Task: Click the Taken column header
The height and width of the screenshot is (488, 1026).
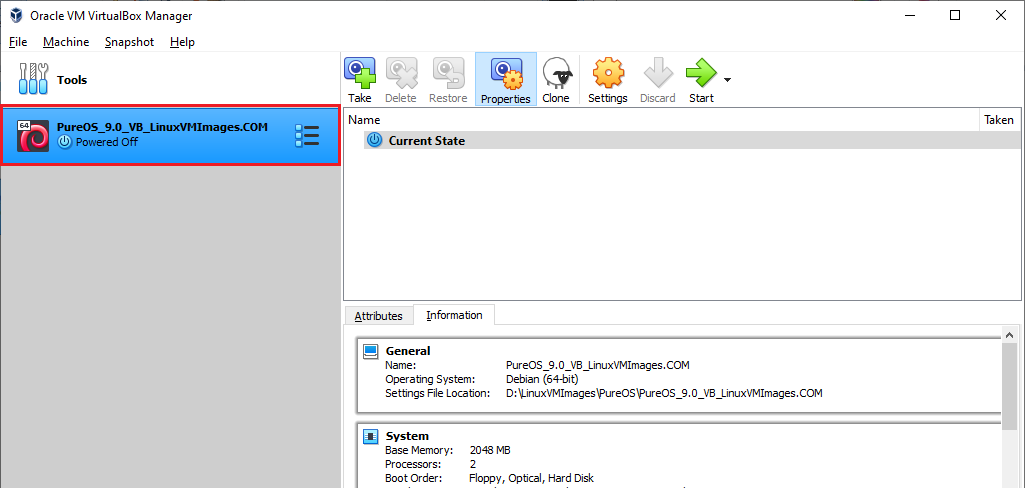Action: coord(1000,120)
